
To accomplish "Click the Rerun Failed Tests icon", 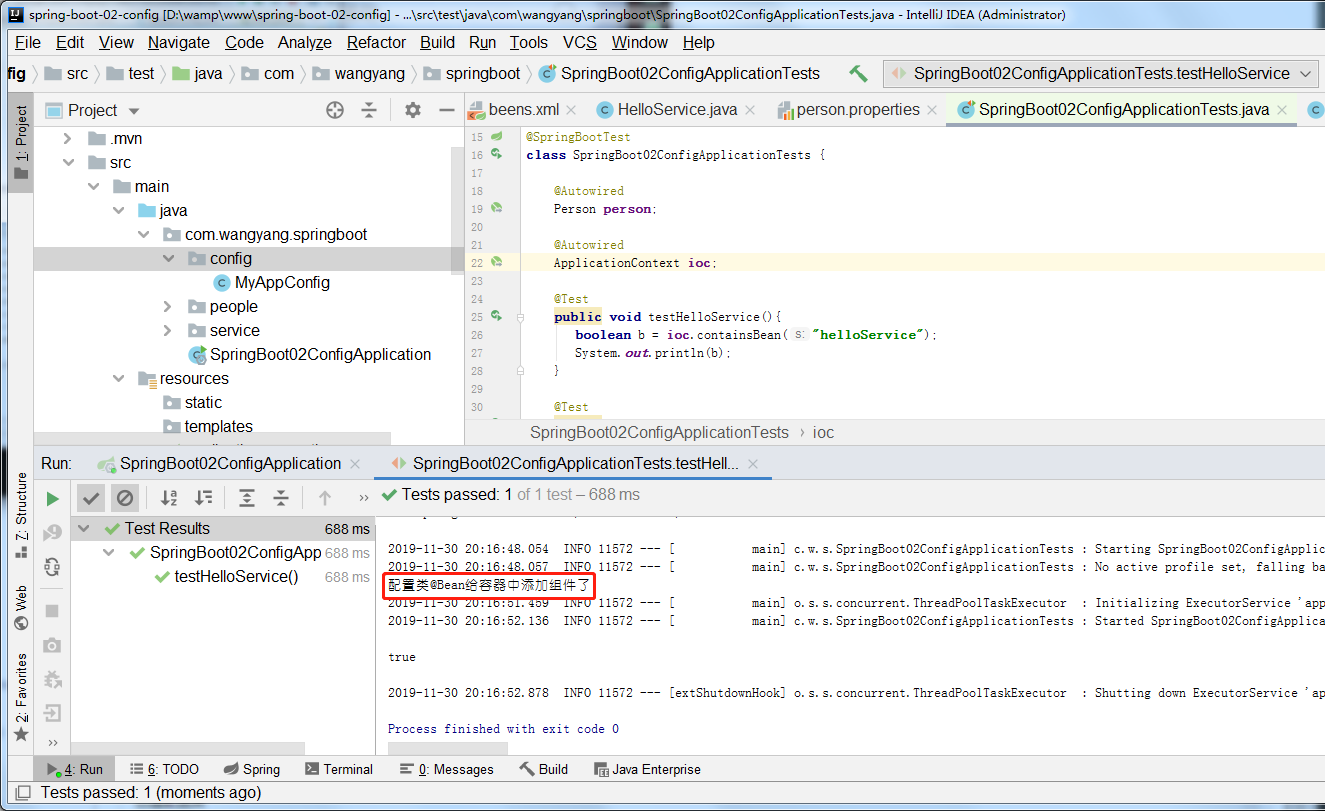I will 52,532.
